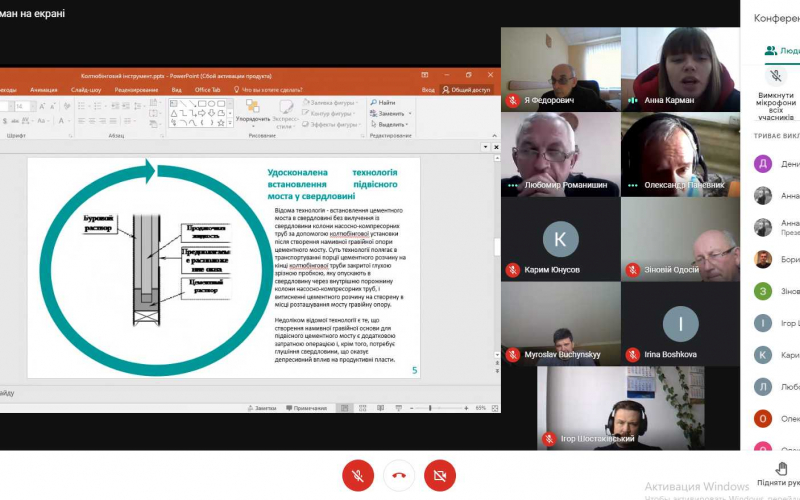Leave the call using the hang-up button
800x500 pixels.
point(399,475)
